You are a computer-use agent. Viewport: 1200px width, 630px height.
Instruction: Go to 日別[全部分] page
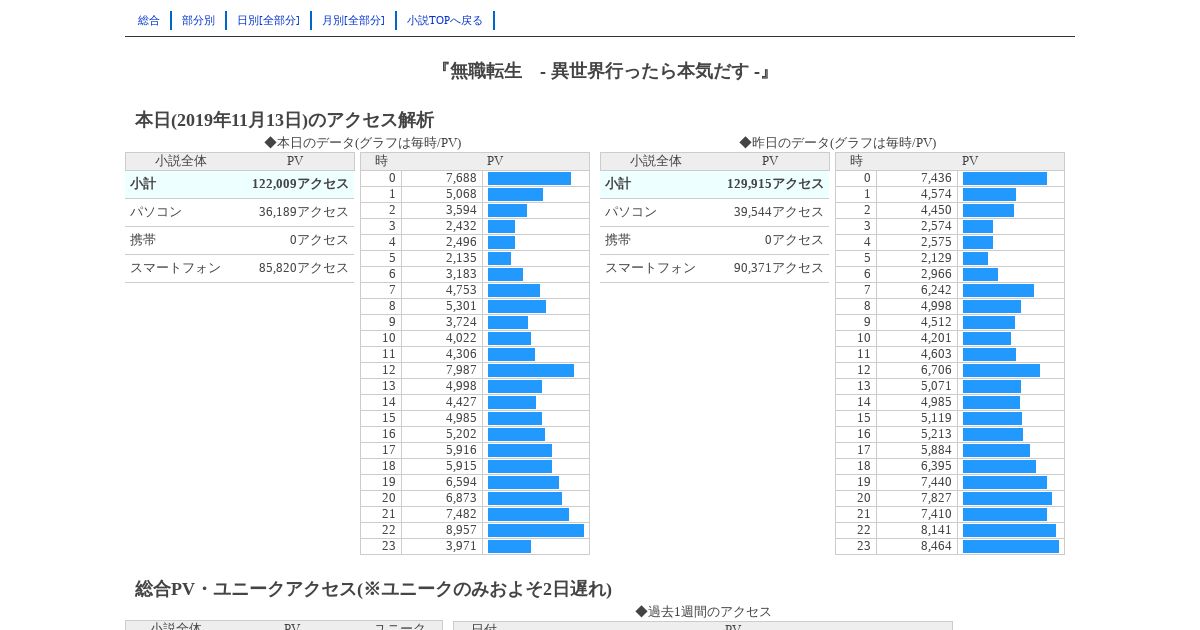coord(268,20)
